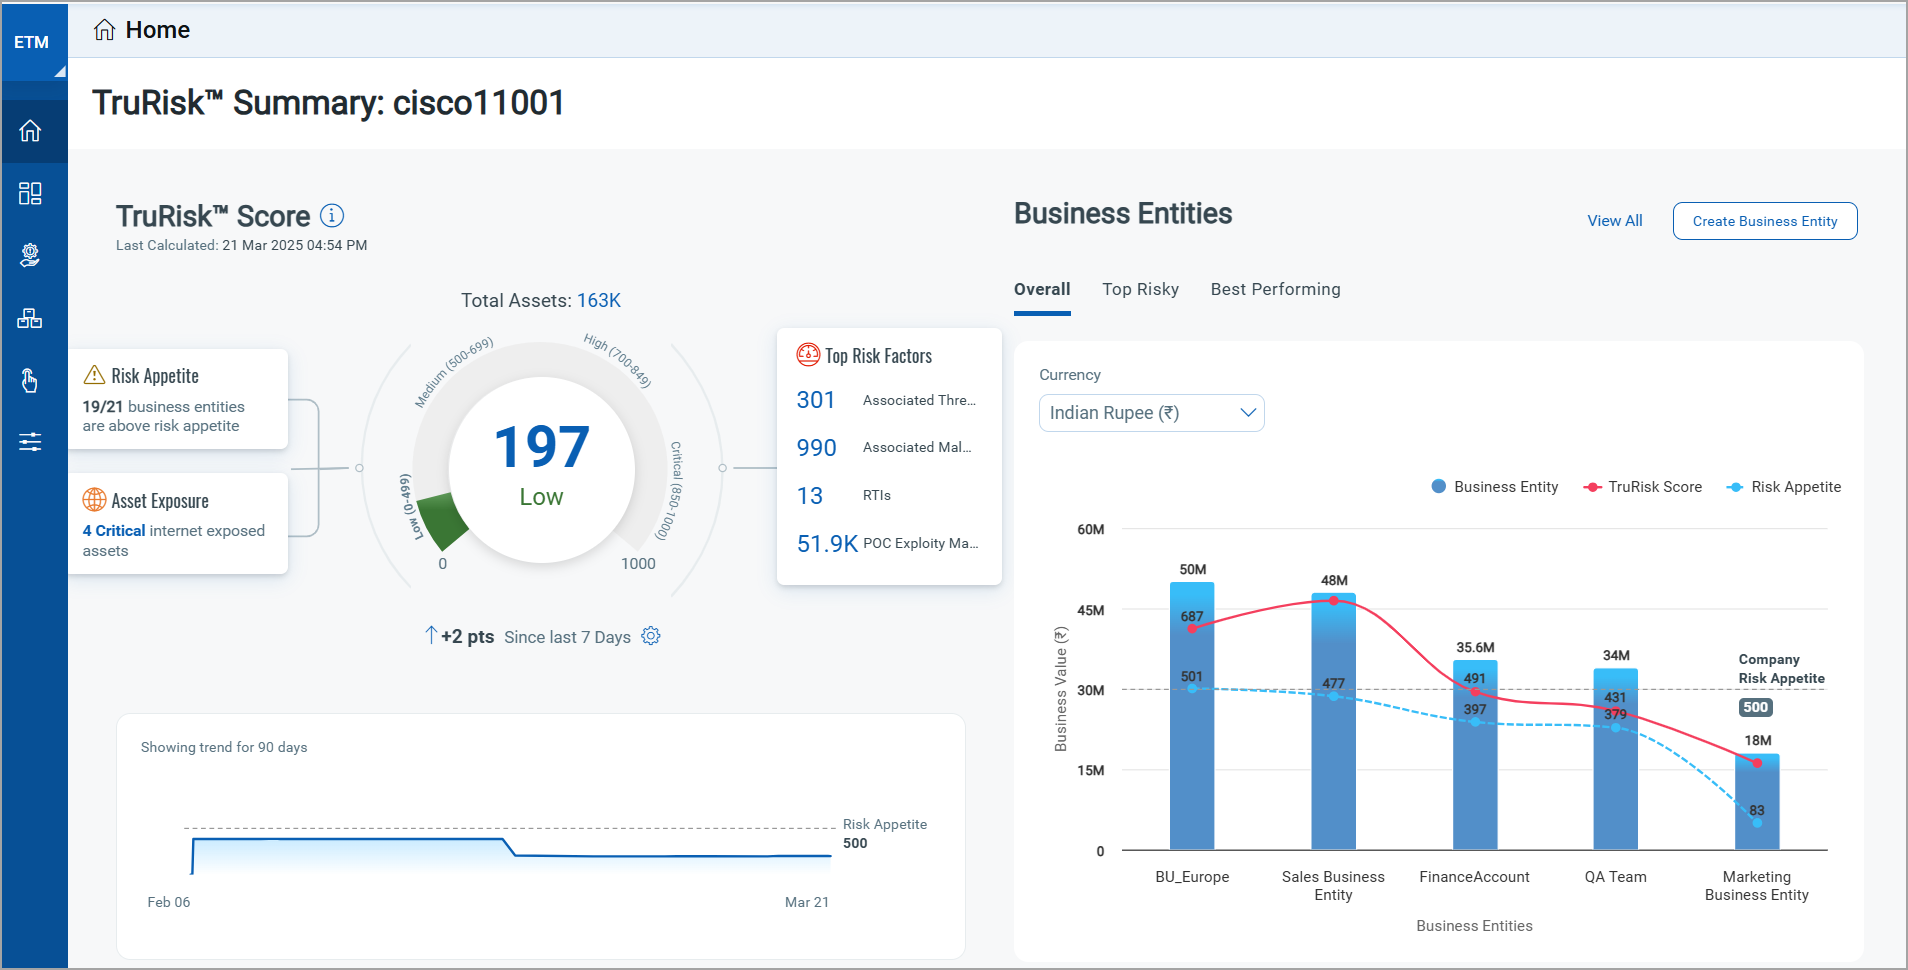Click the upward arrow beside +2 pts
Viewport: 1908px width, 970px height.
pos(431,635)
